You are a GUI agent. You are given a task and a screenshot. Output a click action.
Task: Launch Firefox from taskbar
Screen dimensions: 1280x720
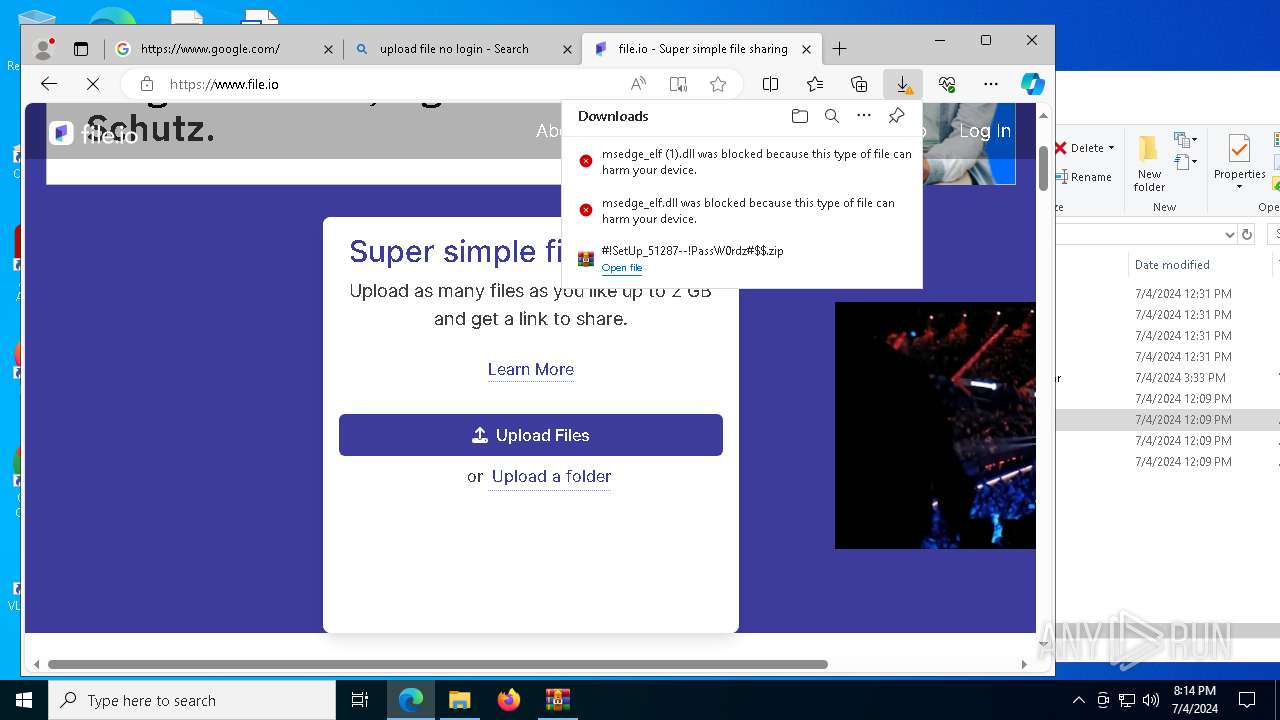pos(508,700)
